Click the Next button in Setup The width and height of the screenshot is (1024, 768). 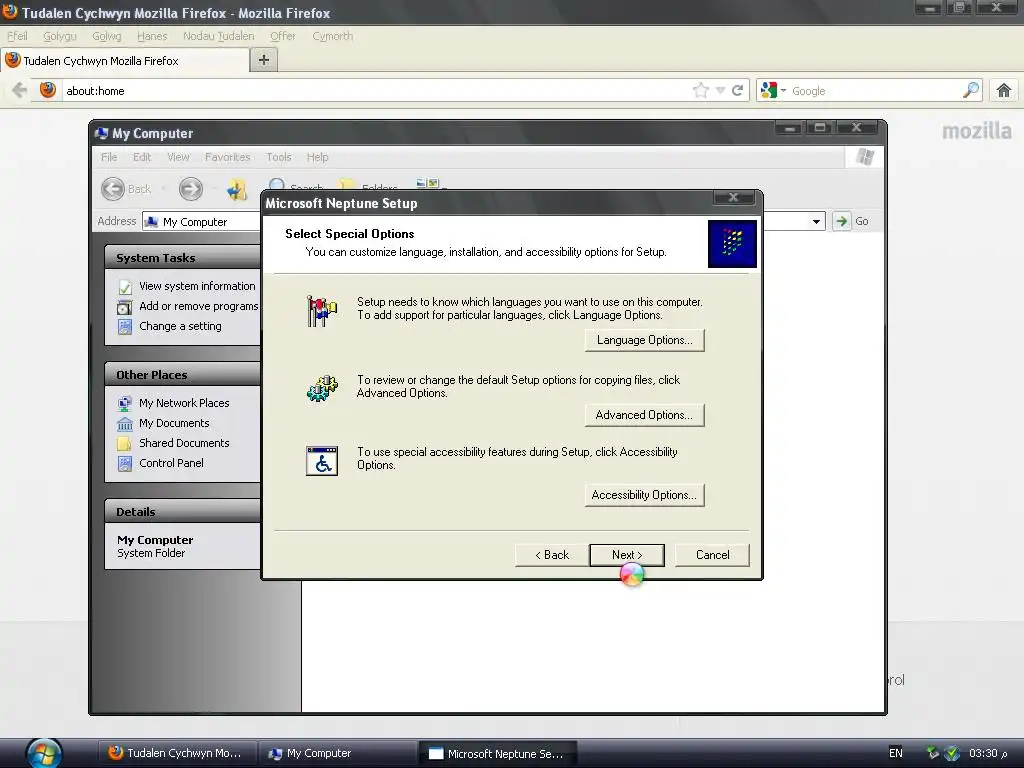(x=627, y=555)
